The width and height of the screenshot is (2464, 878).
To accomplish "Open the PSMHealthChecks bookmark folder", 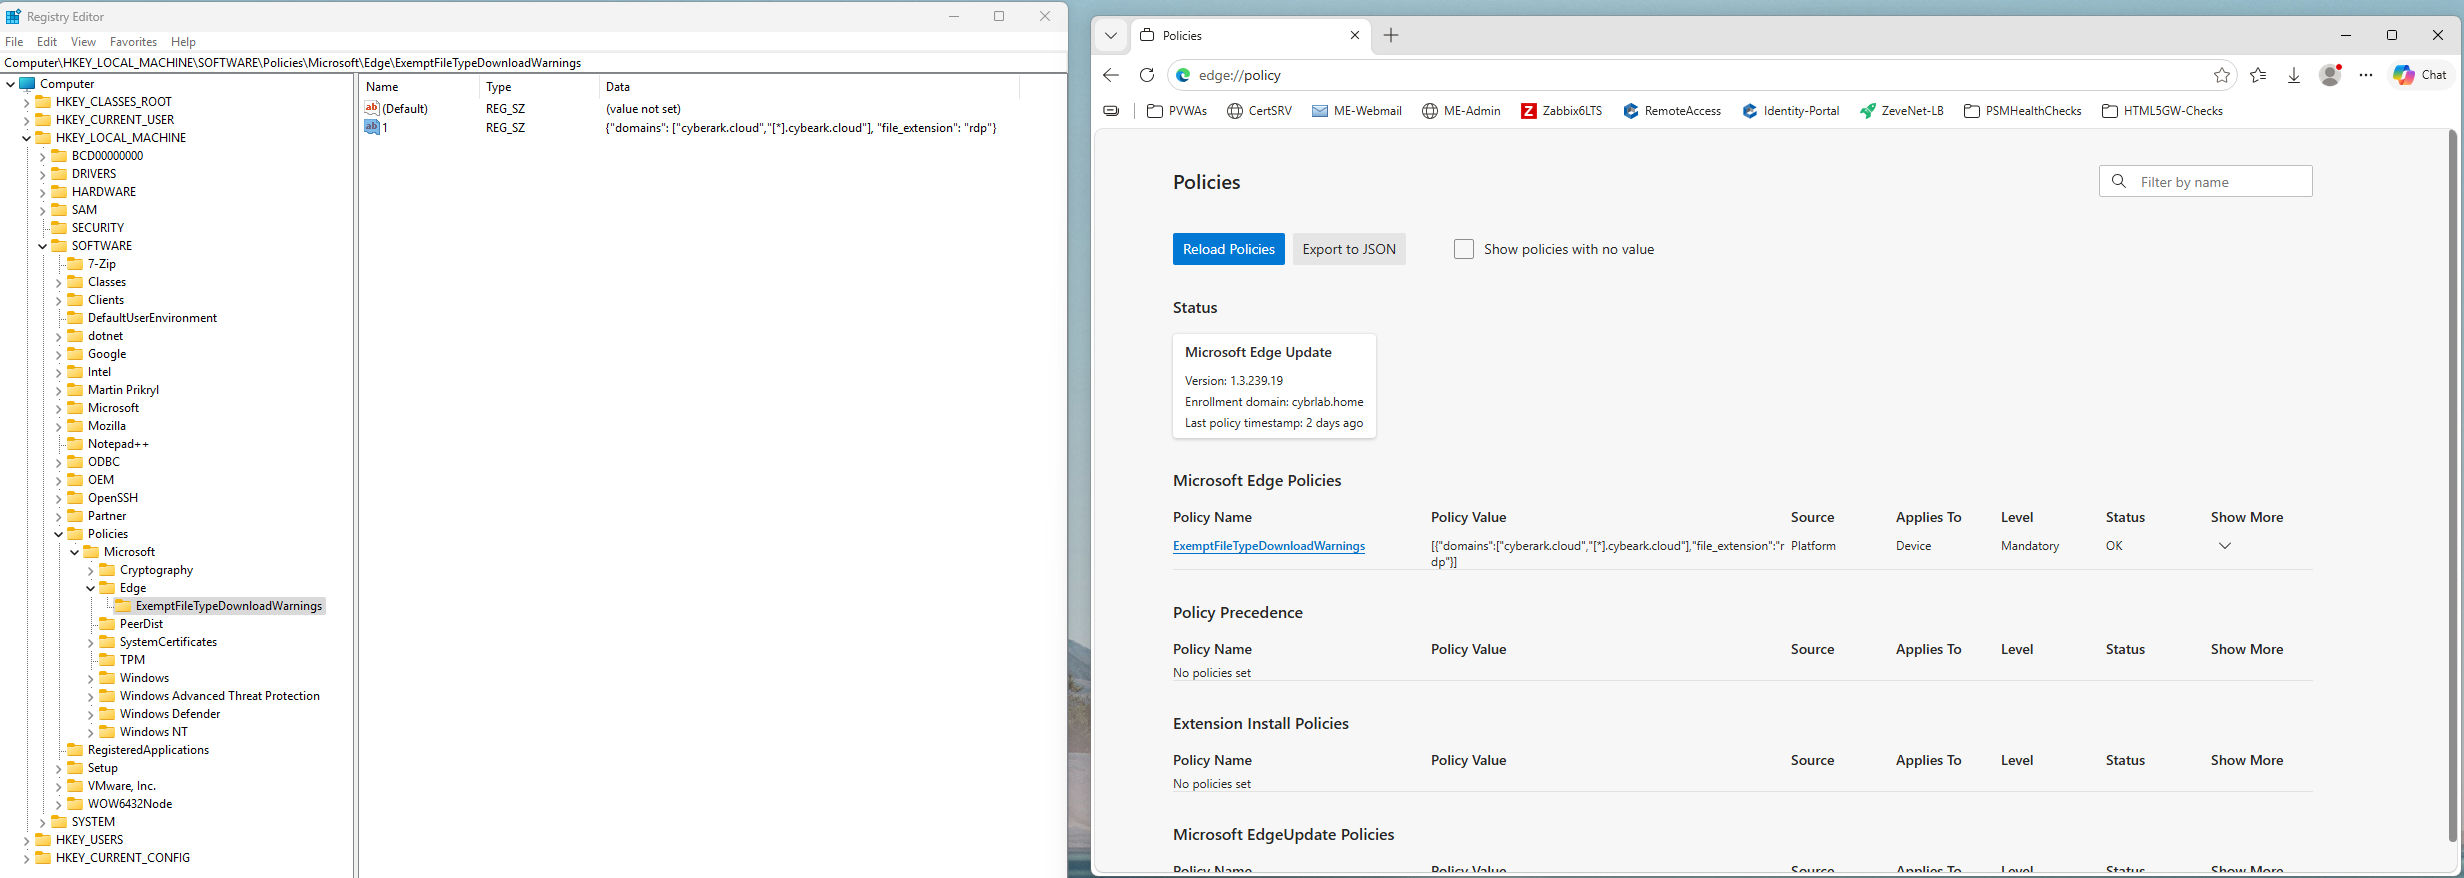I will [x=2022, y=111].
